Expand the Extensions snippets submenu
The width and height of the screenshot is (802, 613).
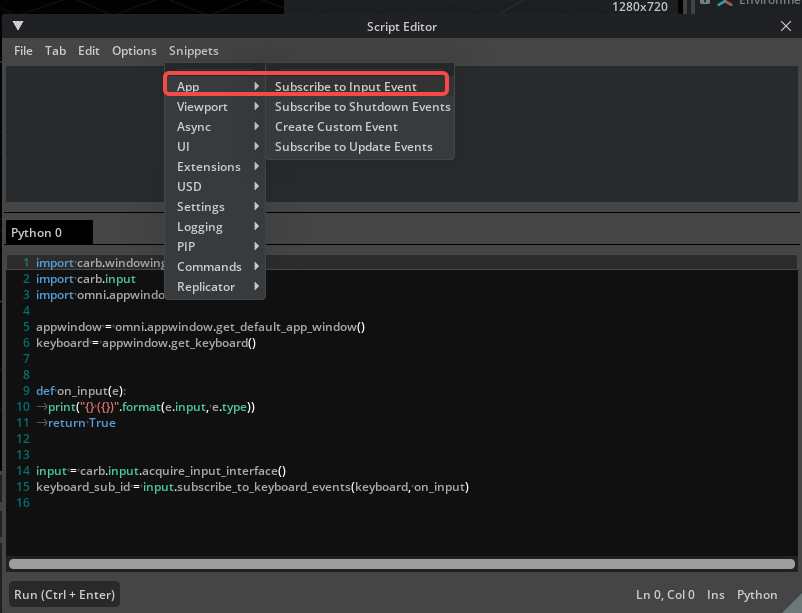(x=215, y=166)
